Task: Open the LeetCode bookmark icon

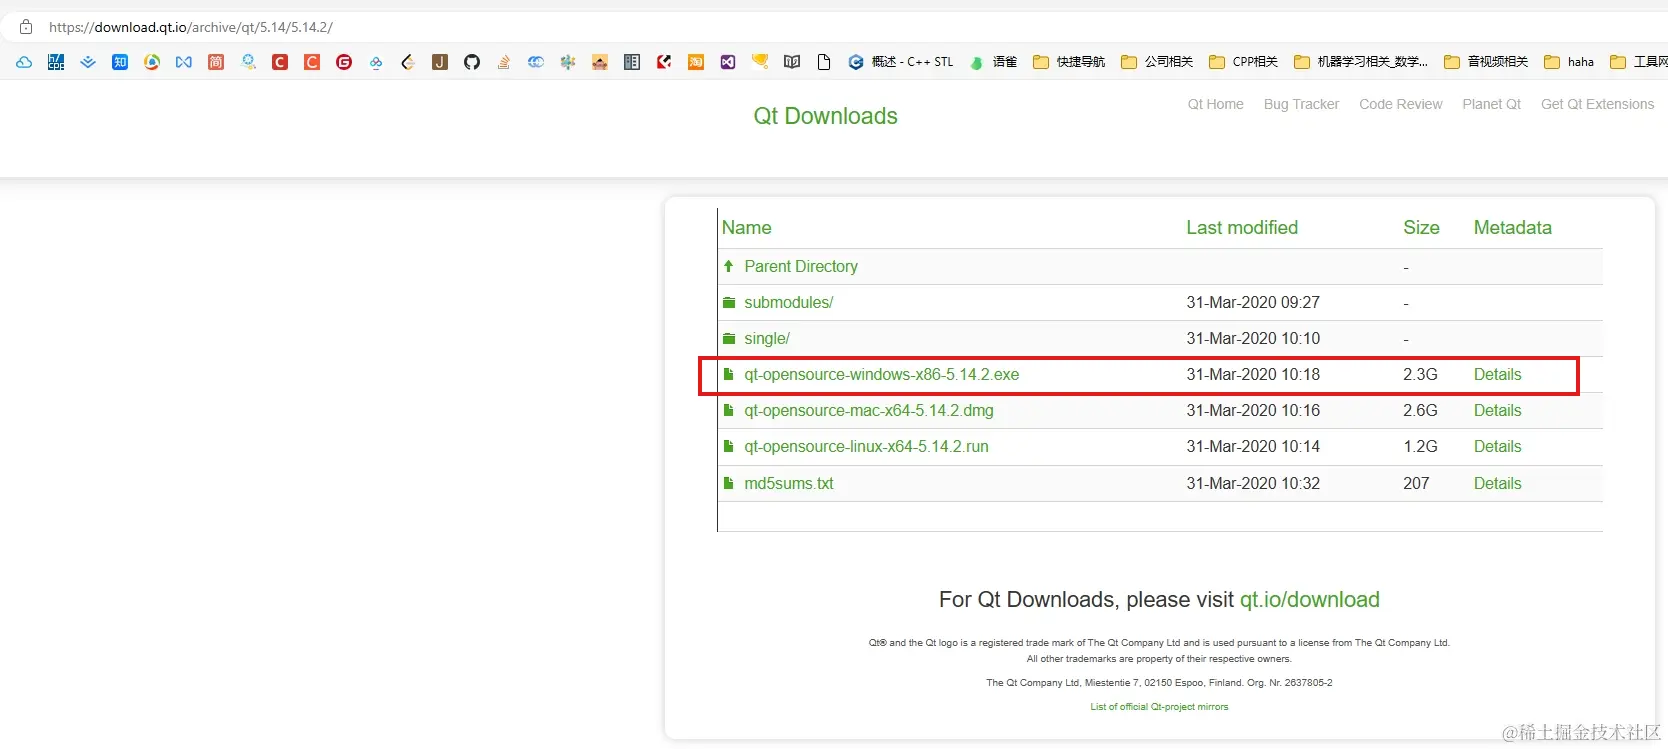Action: point(408,62)
